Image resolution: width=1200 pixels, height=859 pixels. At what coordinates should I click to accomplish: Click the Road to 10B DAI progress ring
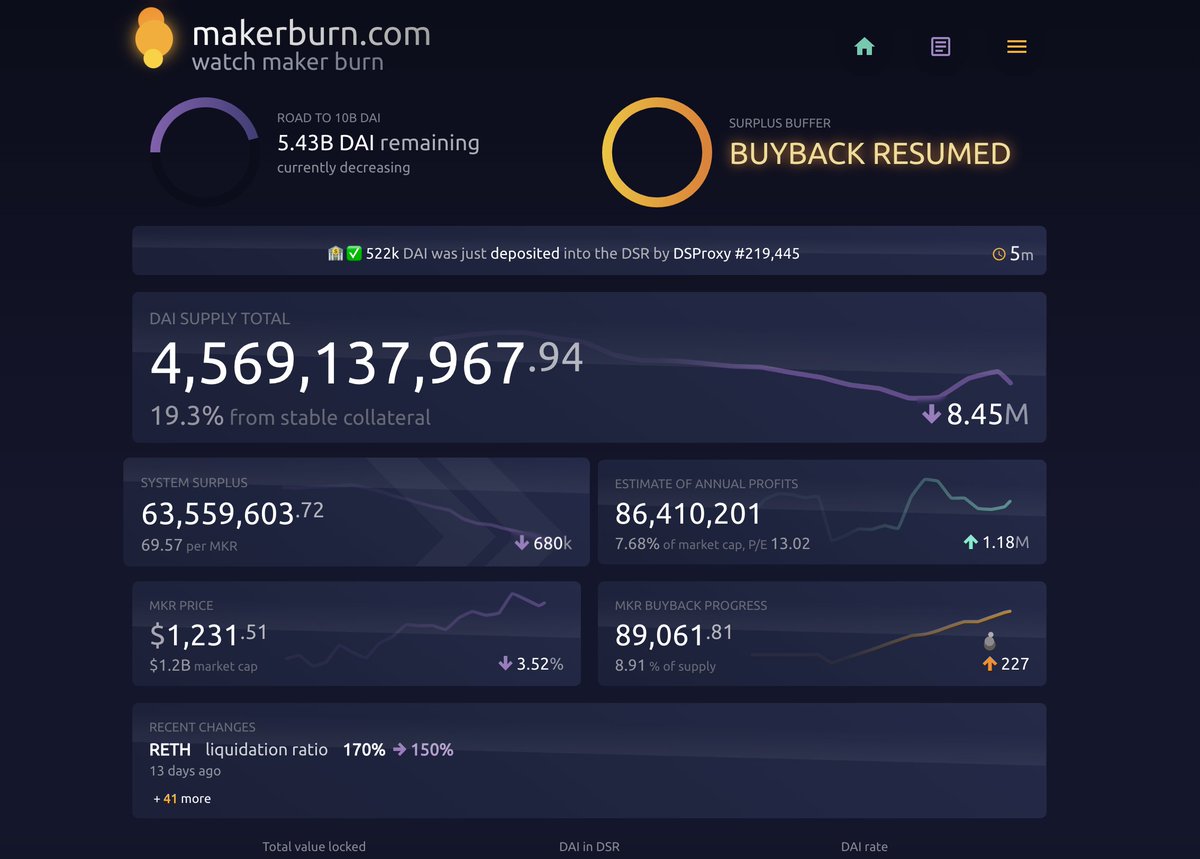[x=205, y=152]
